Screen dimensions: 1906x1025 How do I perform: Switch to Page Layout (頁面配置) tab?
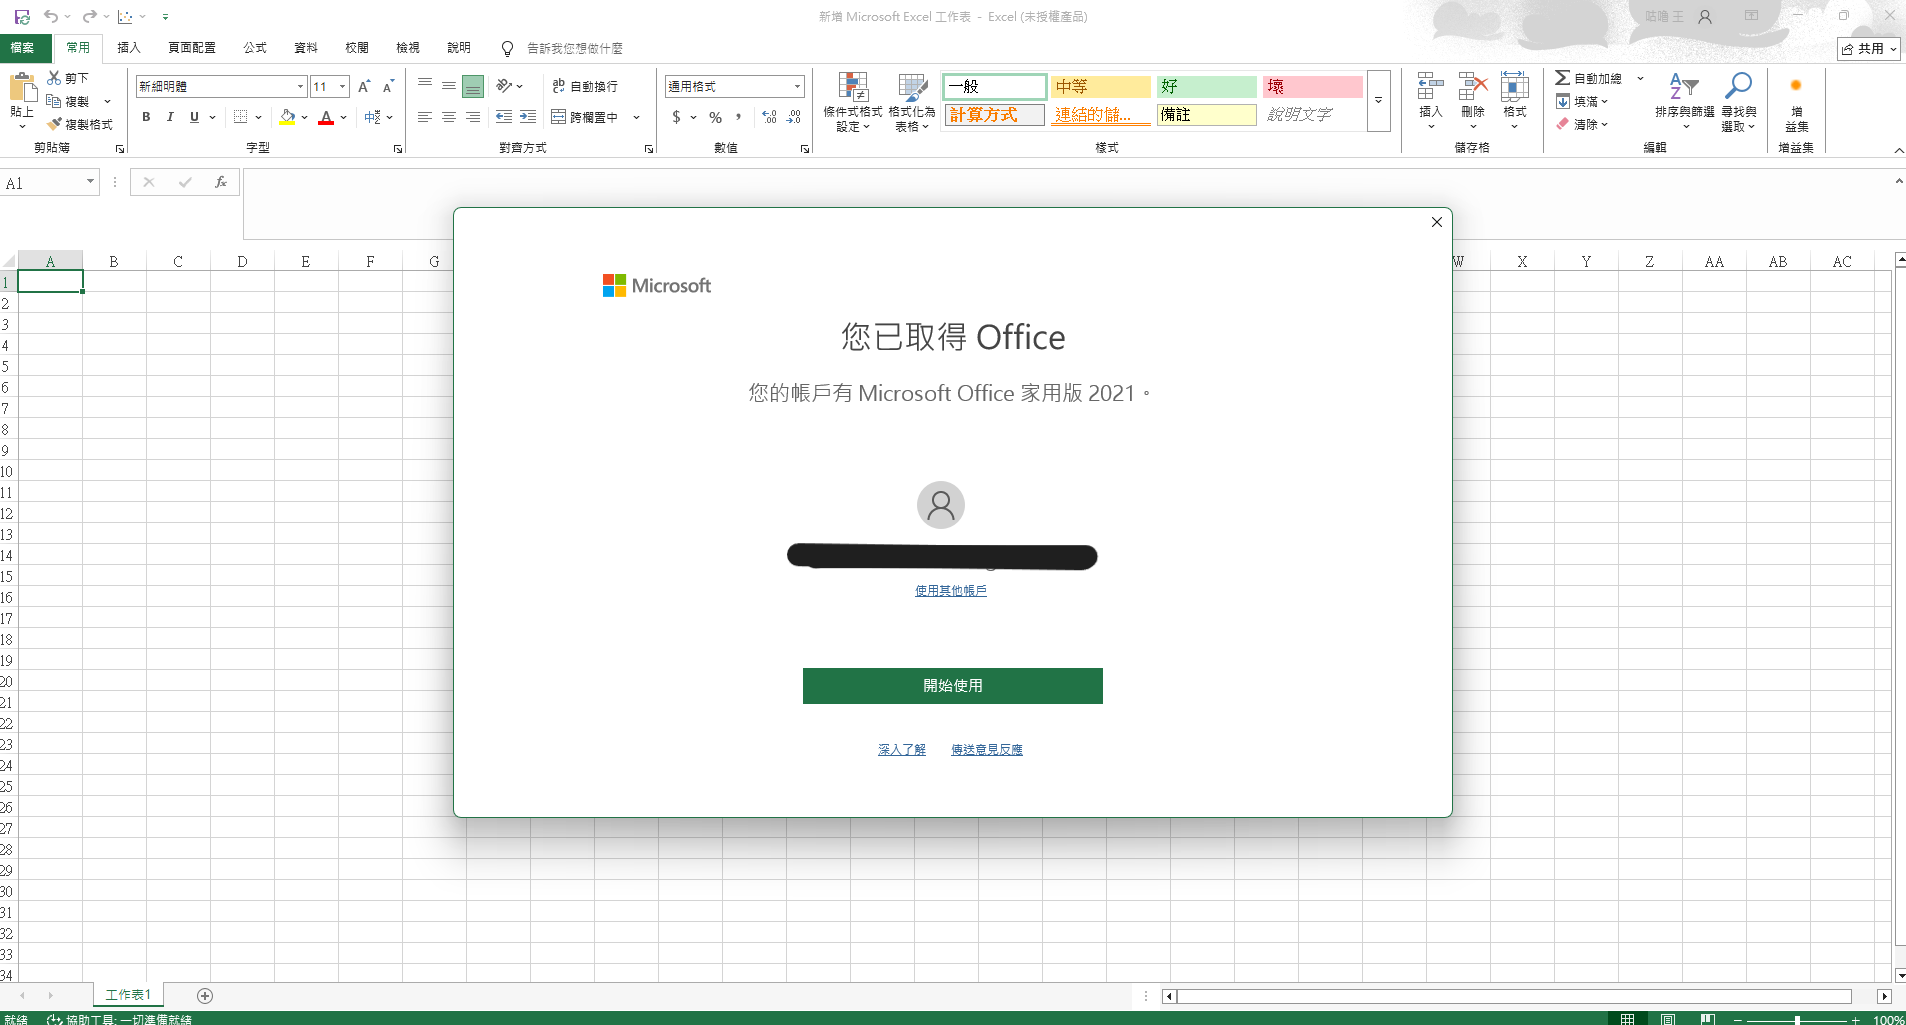(192, 47)
